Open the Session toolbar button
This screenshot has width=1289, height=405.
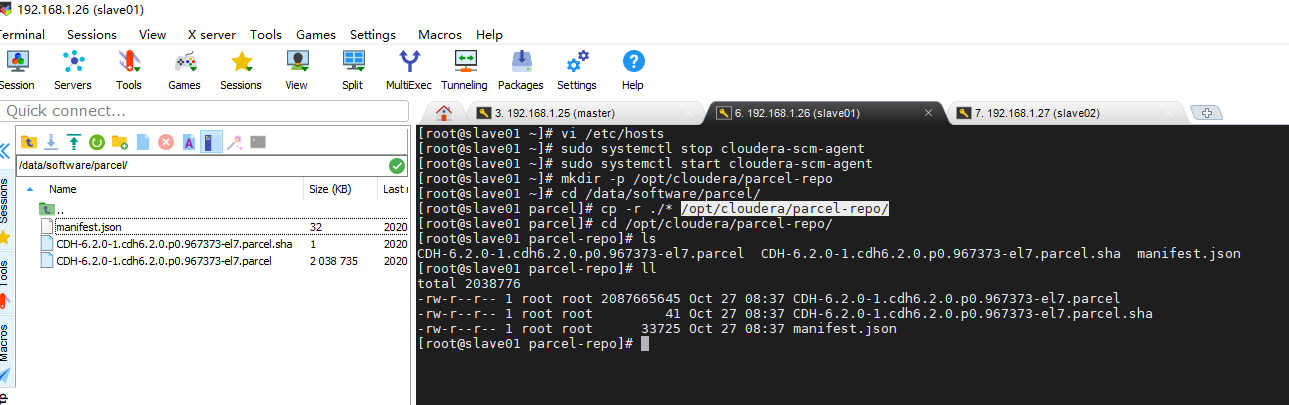coord(16,70)
